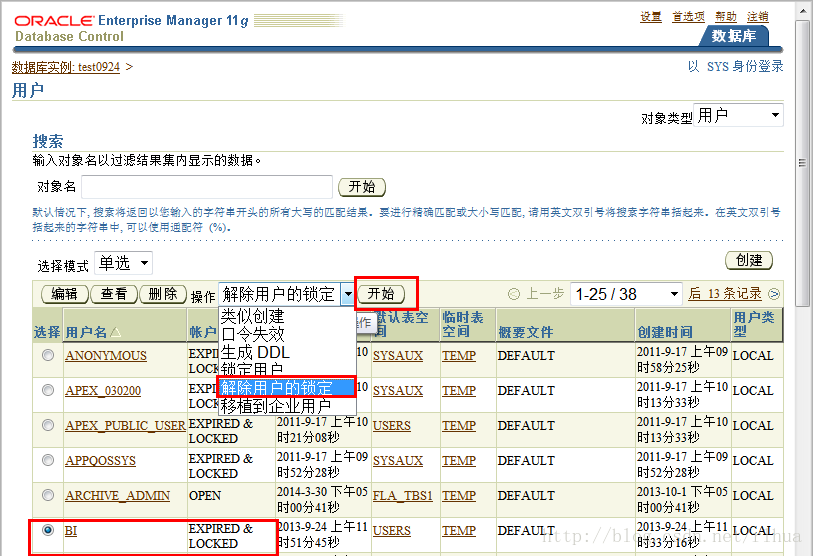Viewport: 813px width, 556px height.
Task: Go to the 数据库实例: test0924 breadcrumb
Action: tap(66, 67)
